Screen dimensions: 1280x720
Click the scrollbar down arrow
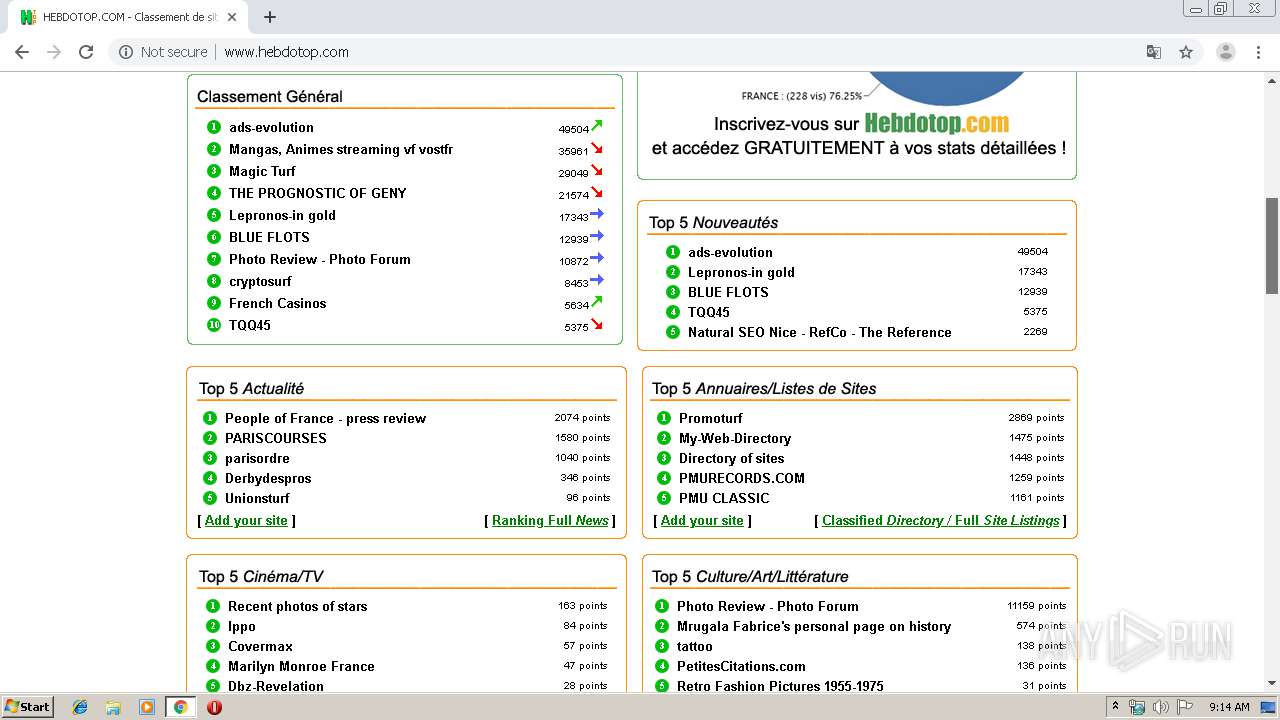pyautogui.click(x=1272, y=683)
